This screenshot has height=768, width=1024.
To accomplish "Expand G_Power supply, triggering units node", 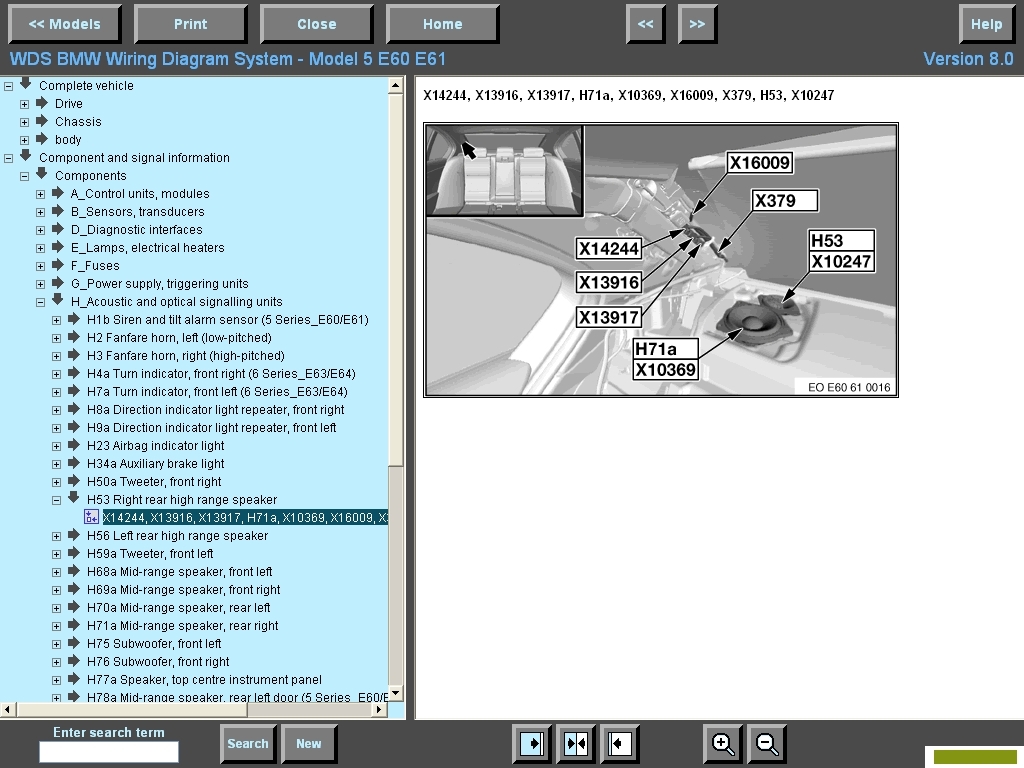I will tap(40, 284).
